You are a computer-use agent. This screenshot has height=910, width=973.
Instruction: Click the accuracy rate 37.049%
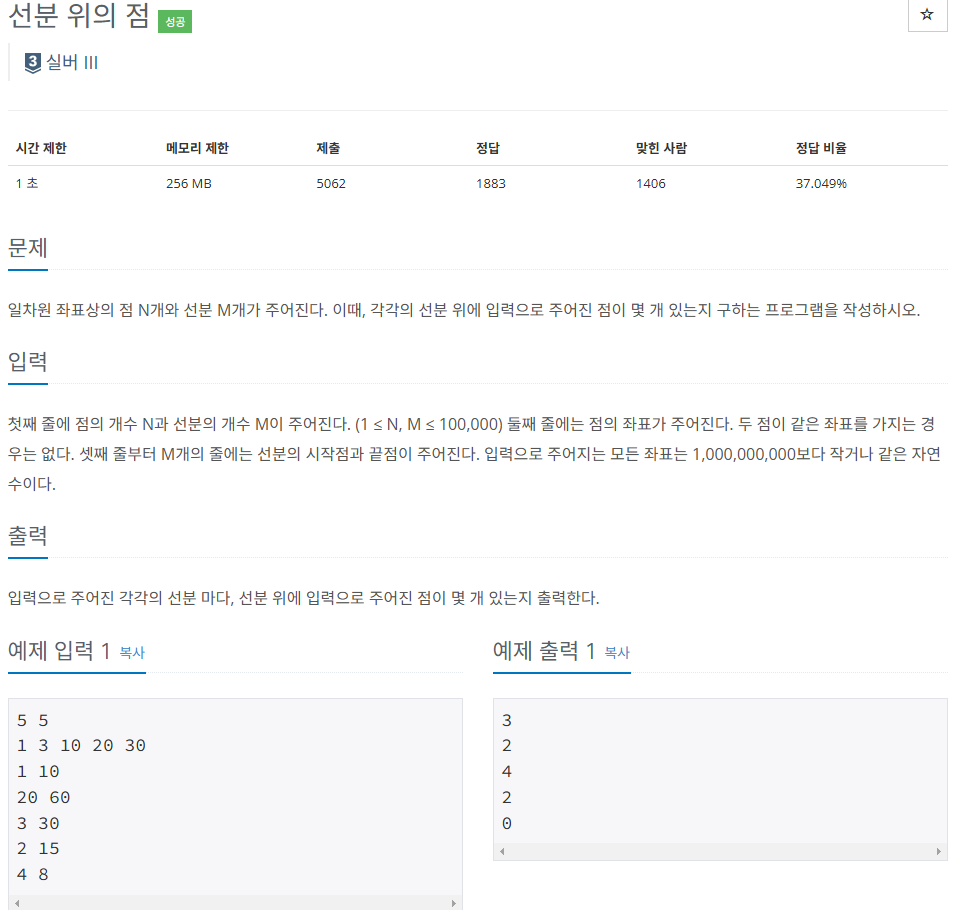point(821,183)
